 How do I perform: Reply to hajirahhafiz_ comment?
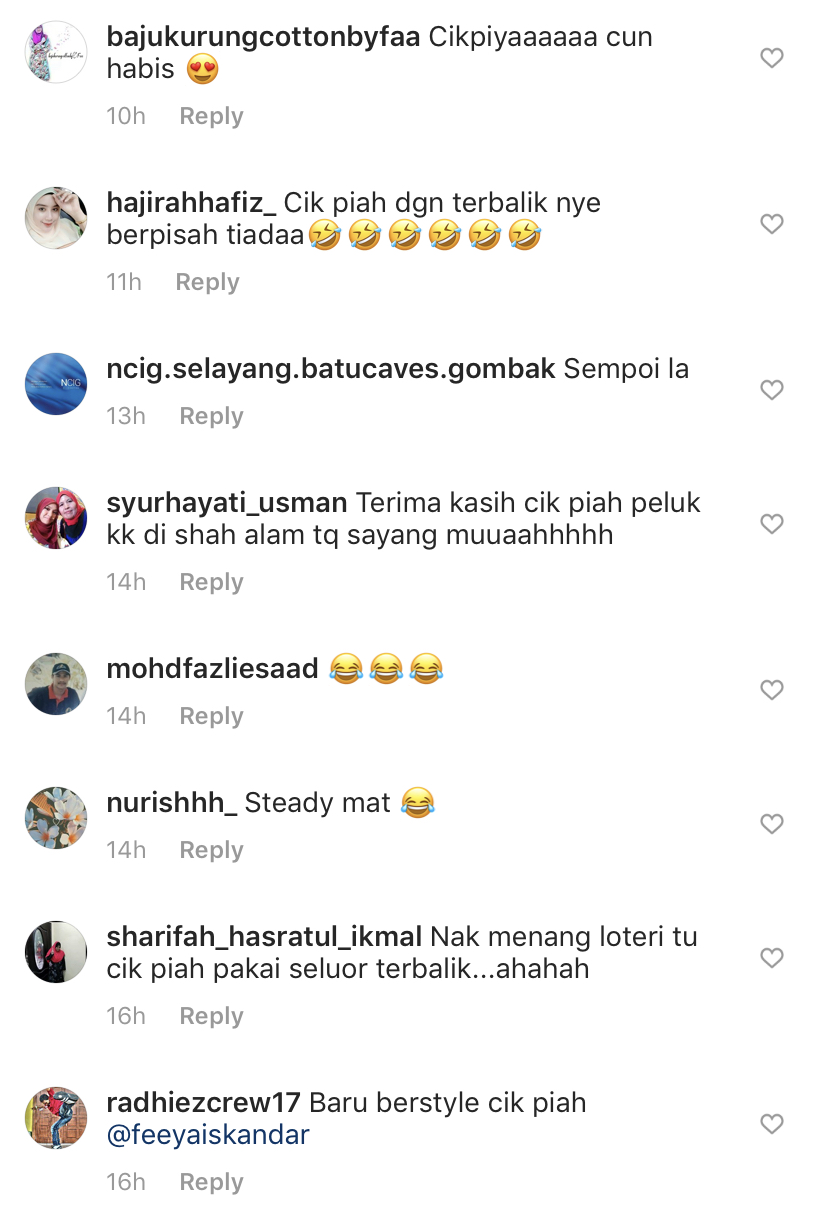coord(207,282)
